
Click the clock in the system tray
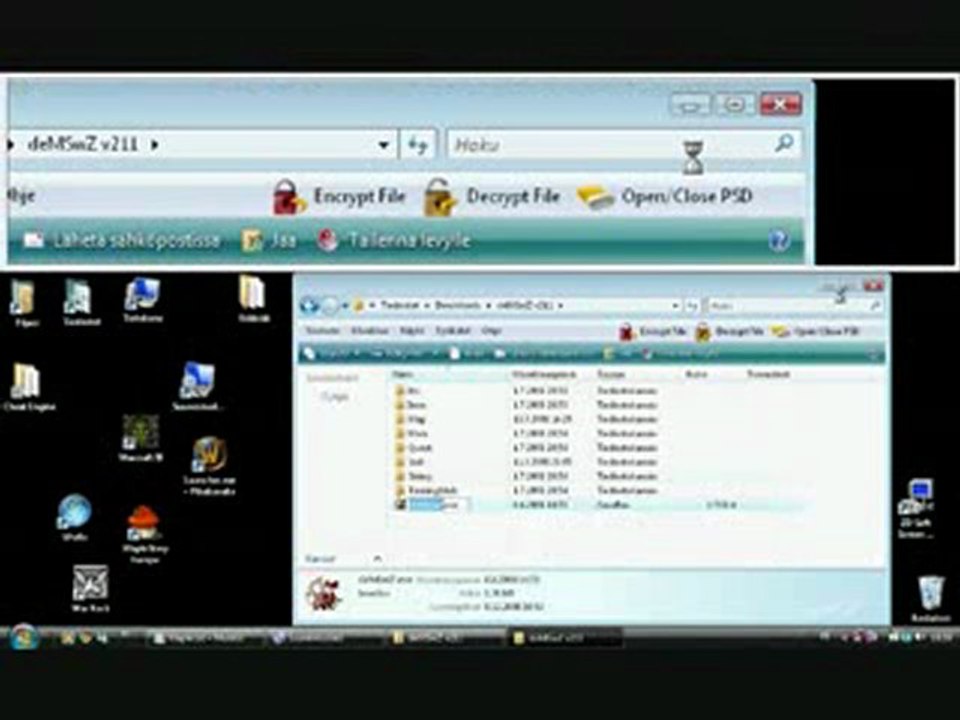click(x=942, y=638)
